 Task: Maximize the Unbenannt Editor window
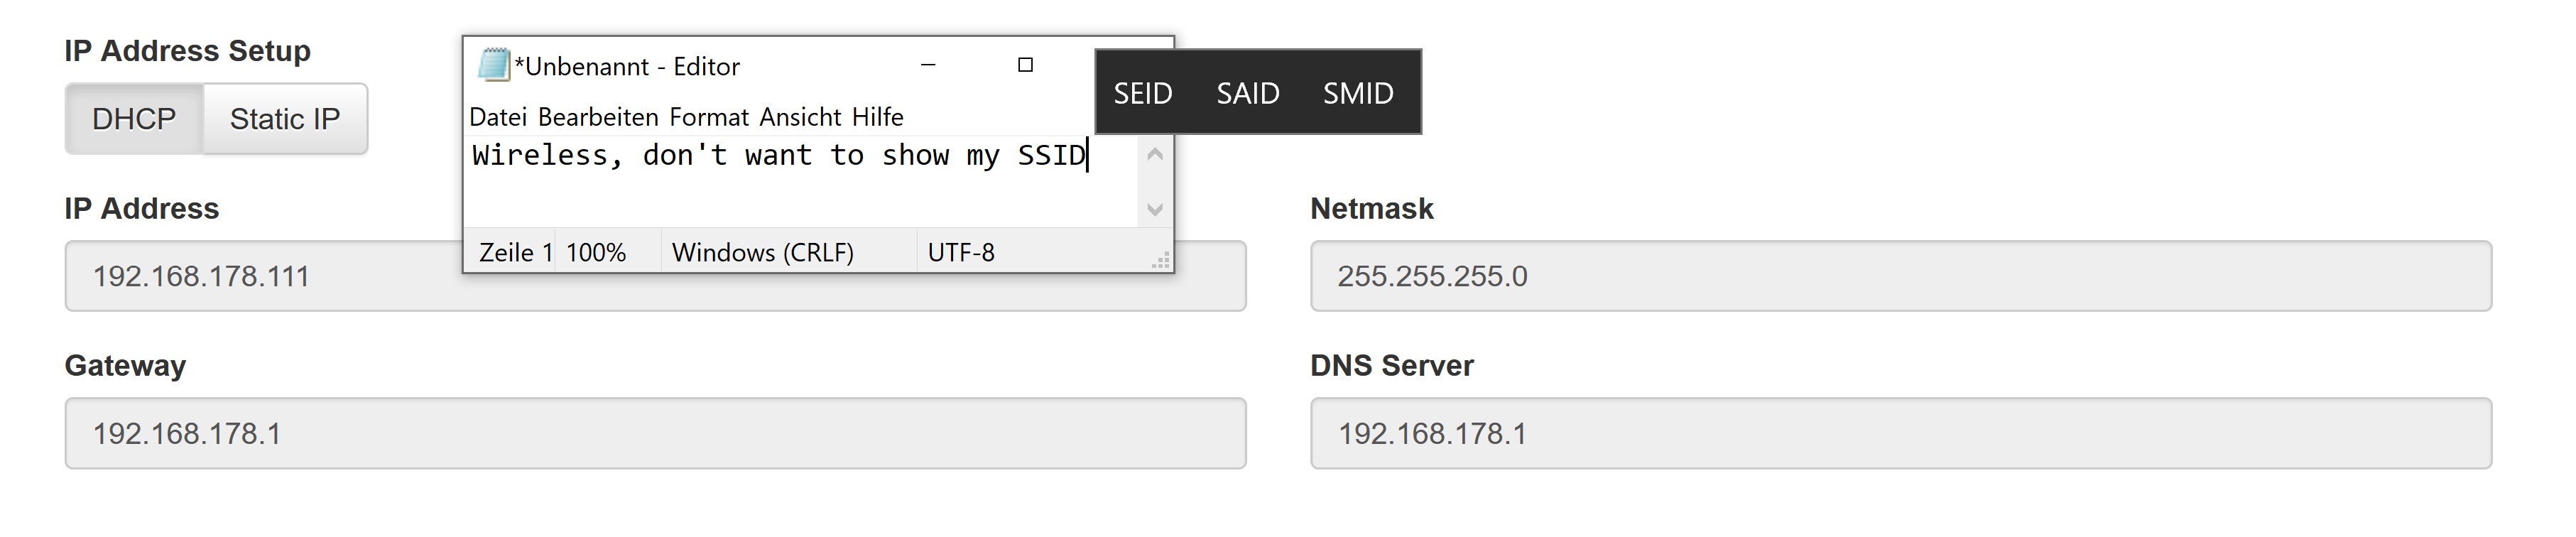coord(1025,65)
